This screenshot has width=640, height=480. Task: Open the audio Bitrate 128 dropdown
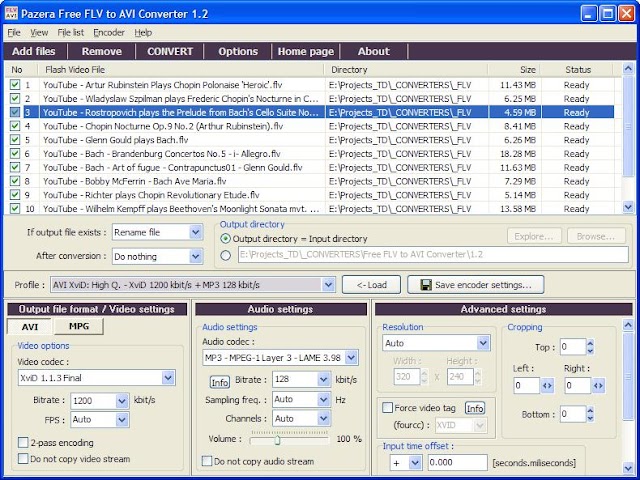pyautogui.click(x=324, y=379)
